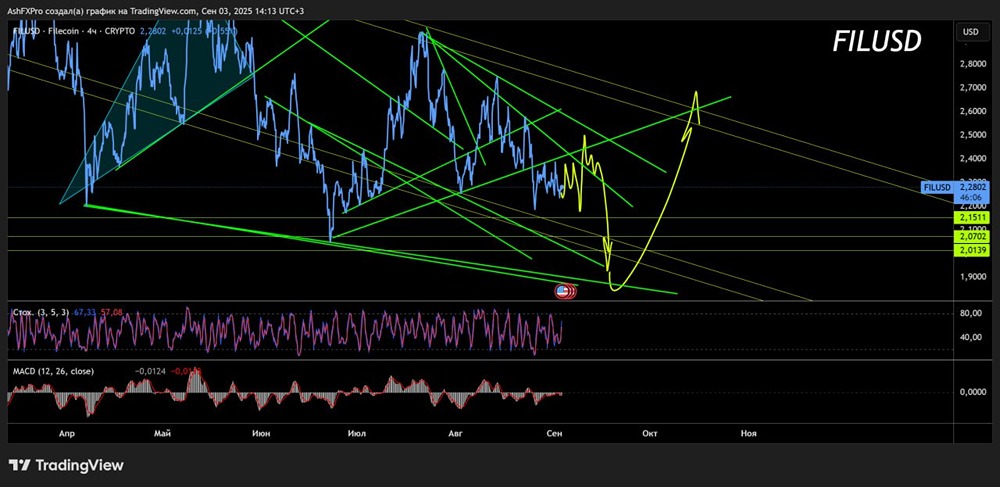The image size is (1000, 487).
Task: Click the large white FILUSD title text
Action: click(x=877, y=41)
